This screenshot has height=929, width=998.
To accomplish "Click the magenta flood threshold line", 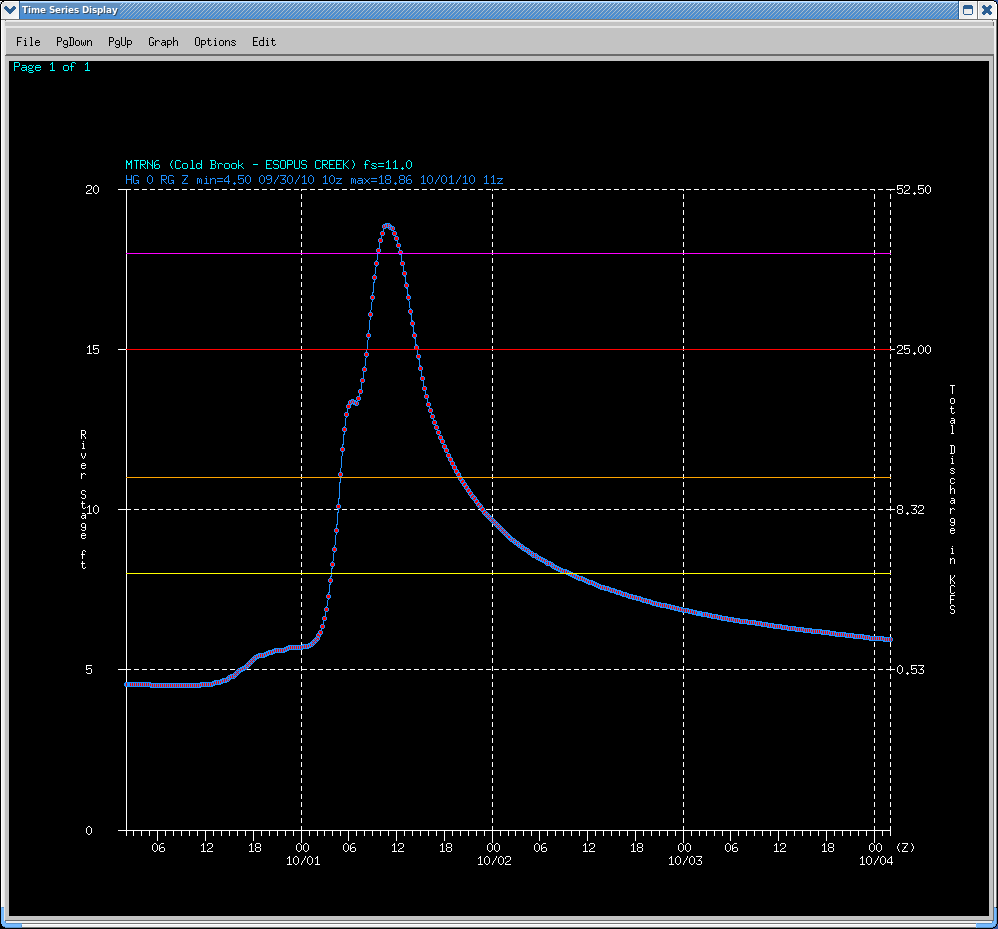I will tap(509, 253).
